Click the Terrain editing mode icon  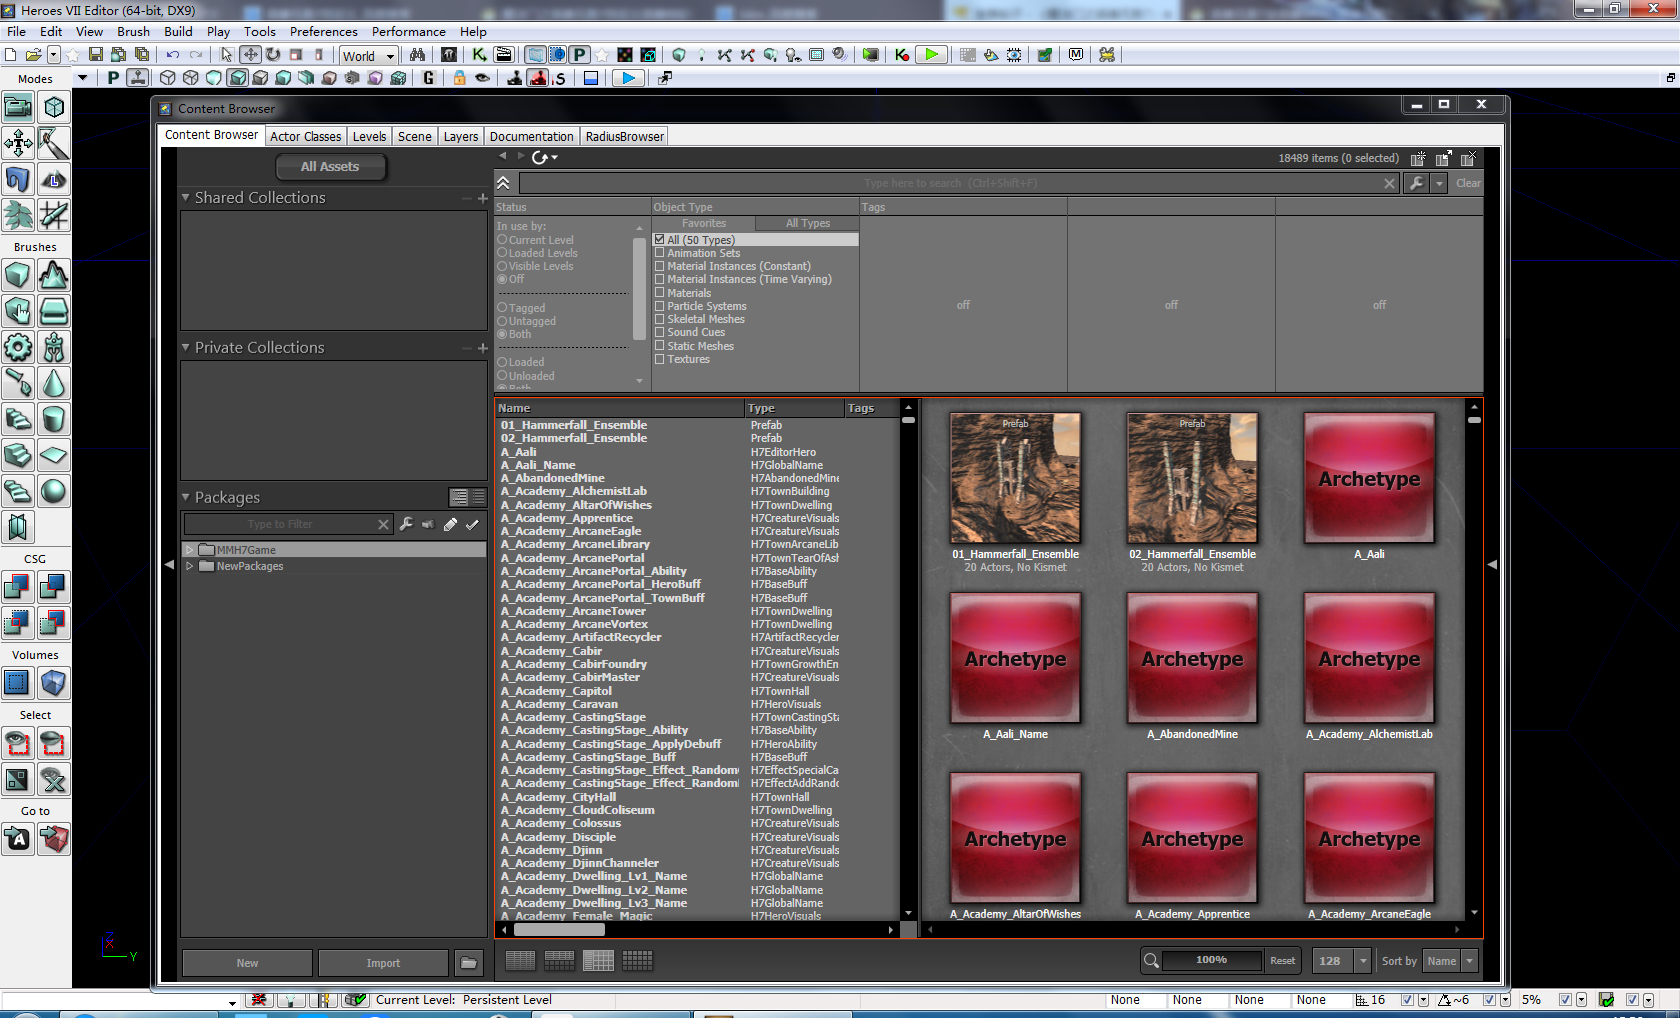click(54, 179)
